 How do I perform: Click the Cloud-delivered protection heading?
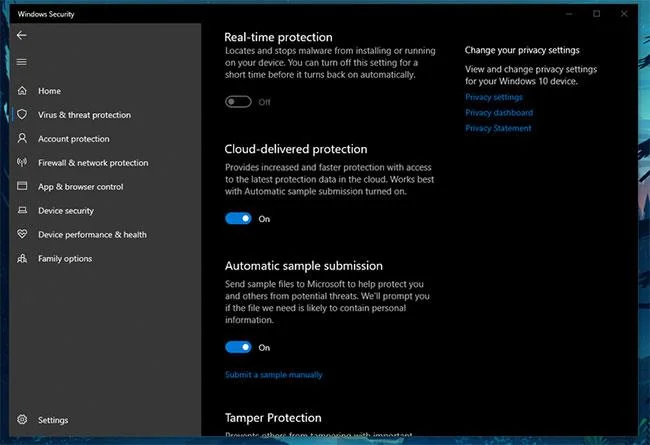click(x=296, y=149)
